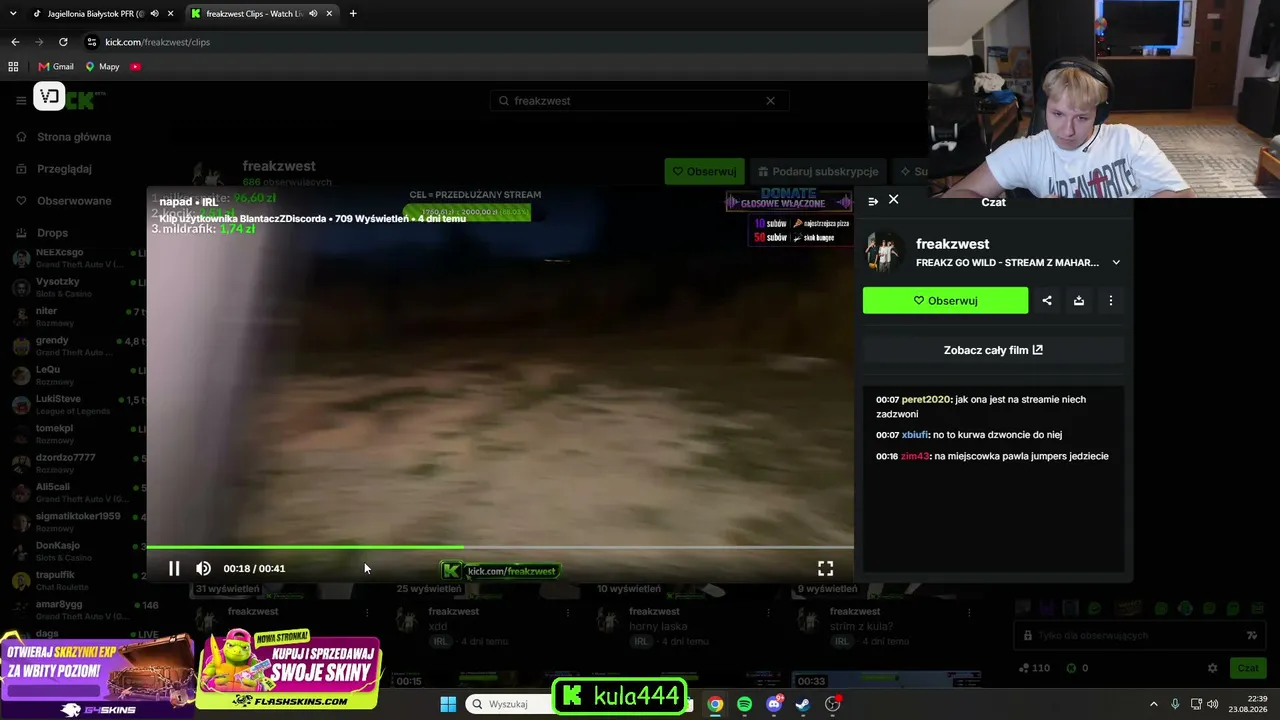Open the clip's three-dot more options menu
Image resolution: width=1280 pixels, height=720 pixels.
(x=1111, y=300)
